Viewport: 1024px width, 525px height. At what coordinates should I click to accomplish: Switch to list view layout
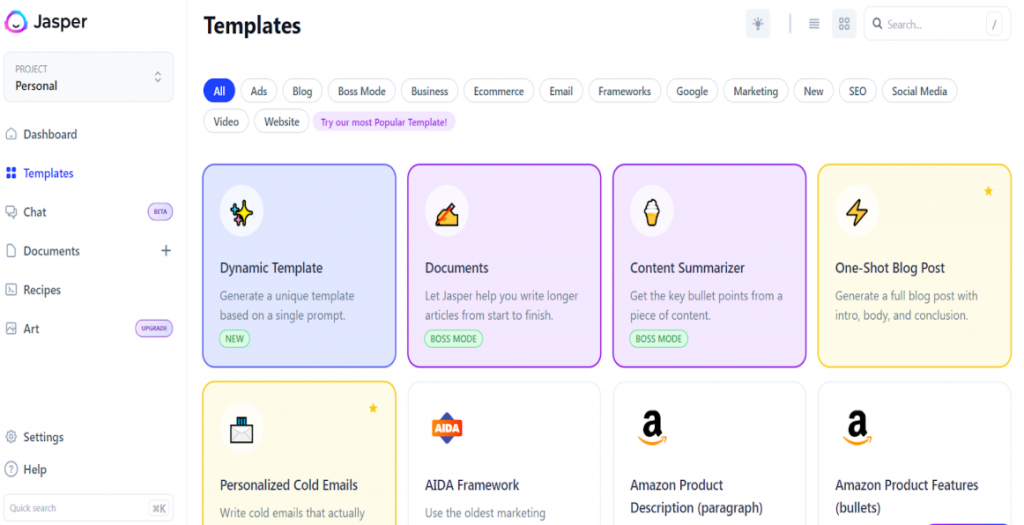tap(814, 24)
